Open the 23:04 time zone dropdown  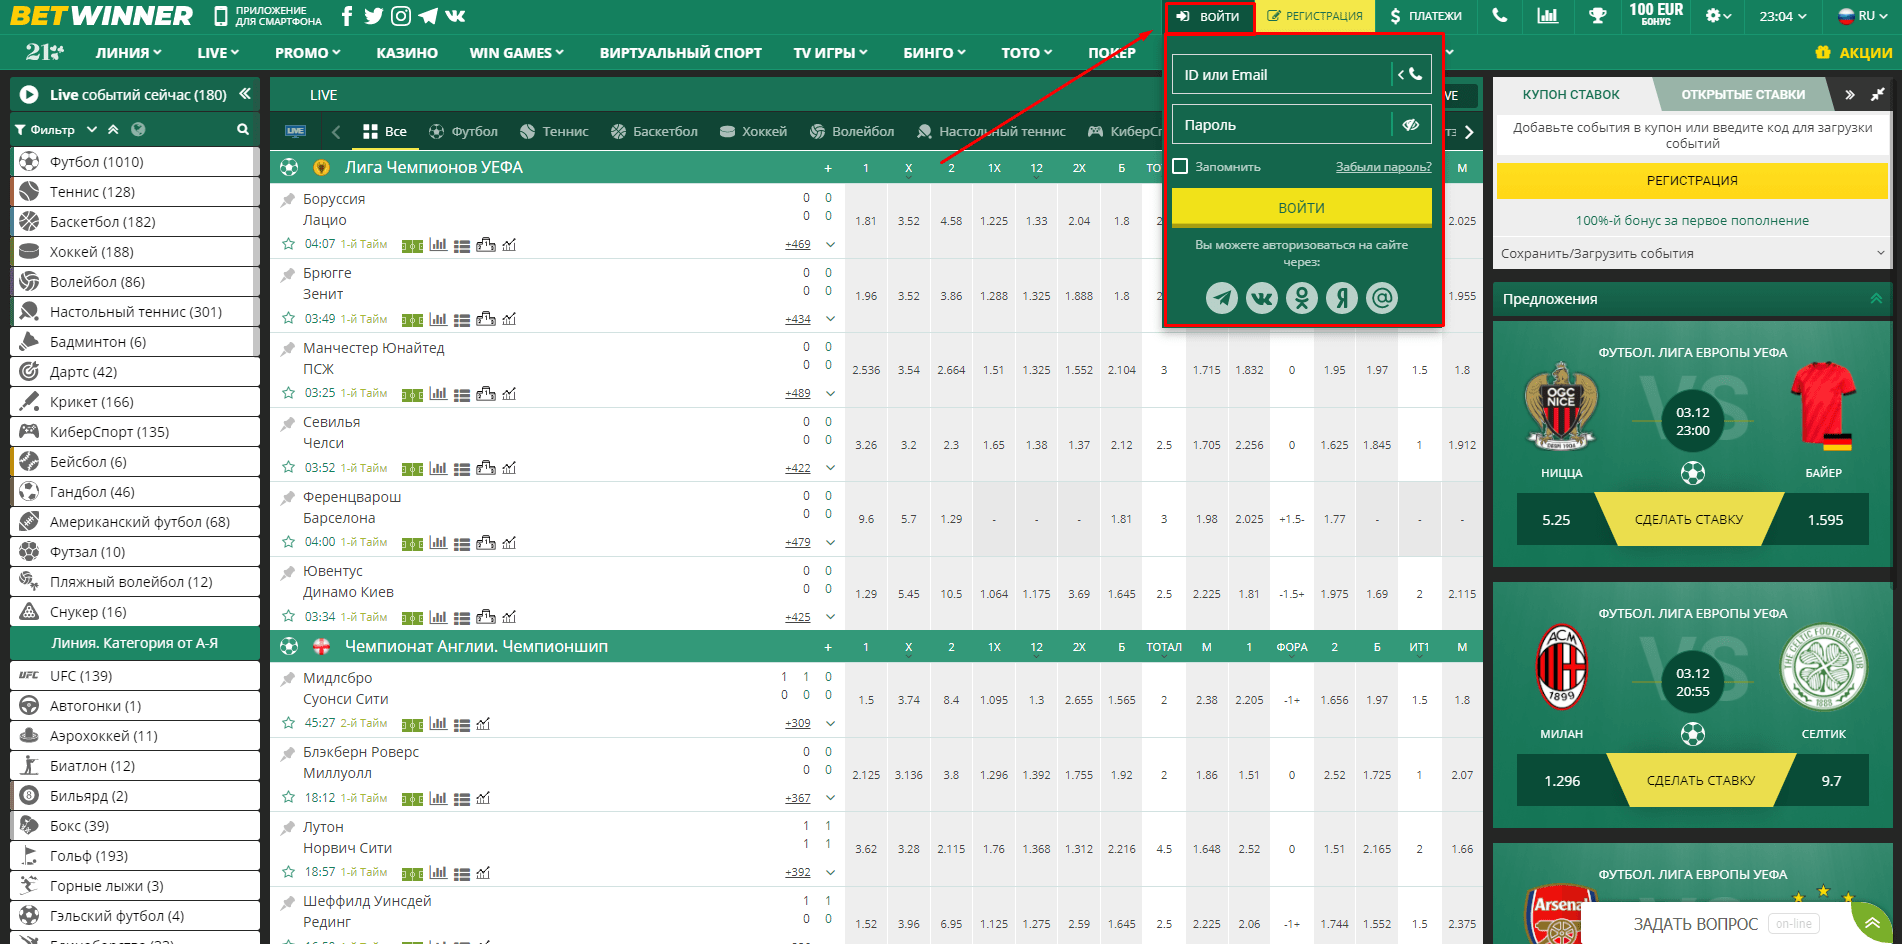coord(1783,16)
